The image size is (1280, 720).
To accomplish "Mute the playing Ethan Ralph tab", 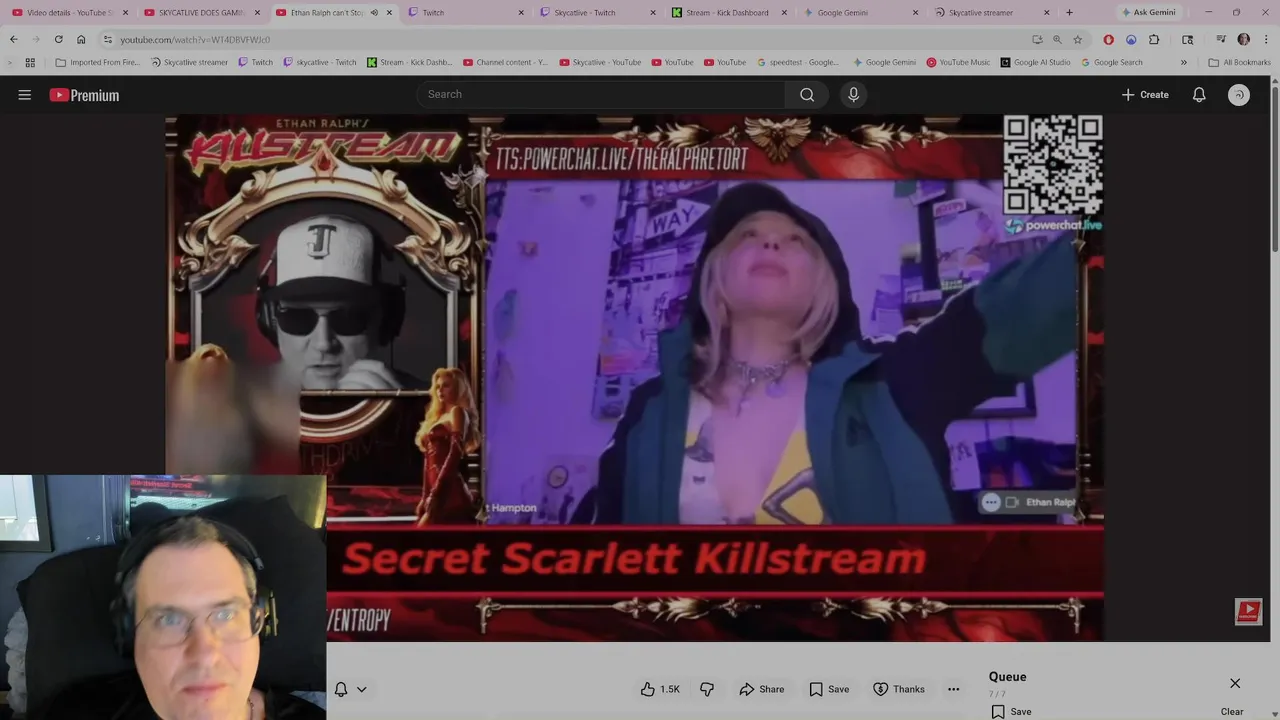I will pos(374,12).
